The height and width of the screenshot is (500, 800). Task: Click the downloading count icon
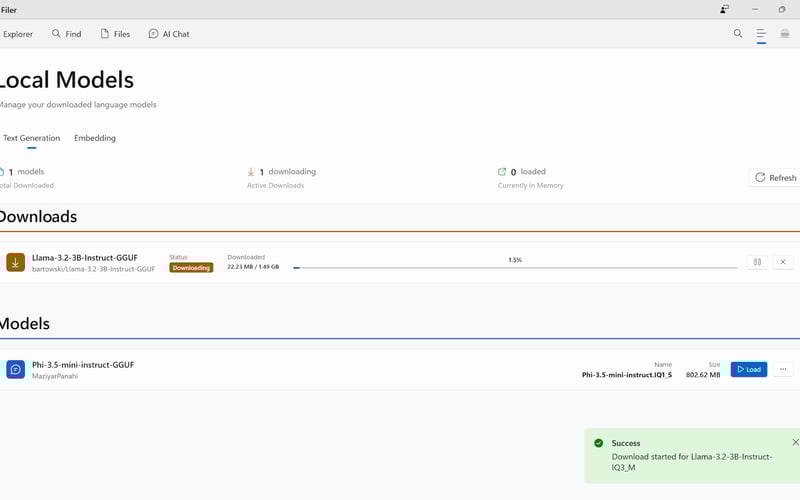[251, 172]
